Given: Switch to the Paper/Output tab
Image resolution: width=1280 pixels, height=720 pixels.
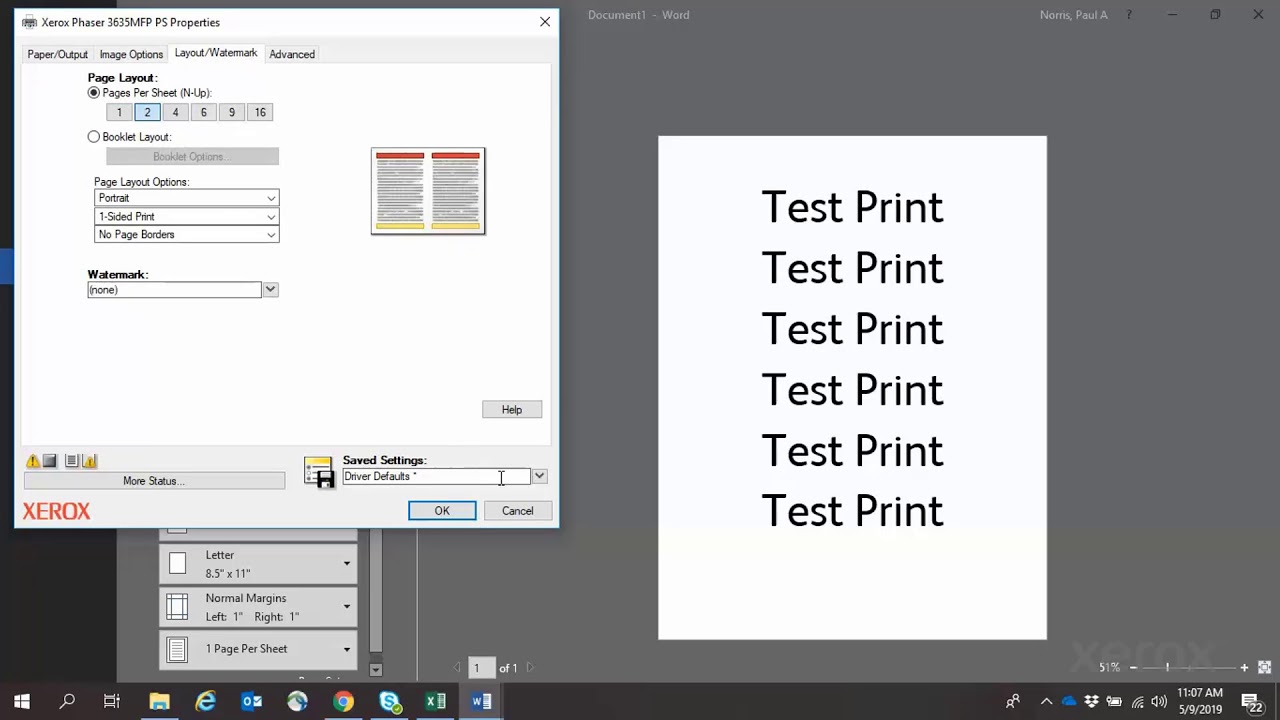Looking at the screenshot, I should pyautogui.click(x=57, y=54).
